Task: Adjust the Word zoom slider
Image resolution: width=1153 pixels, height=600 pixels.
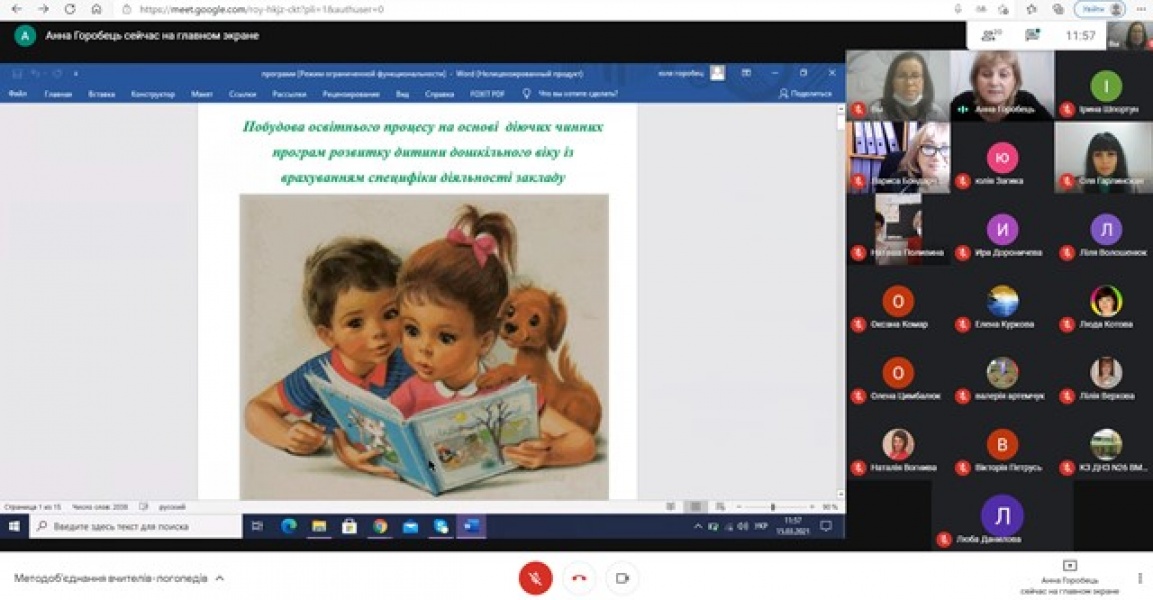Action: [x=772, y=507]
